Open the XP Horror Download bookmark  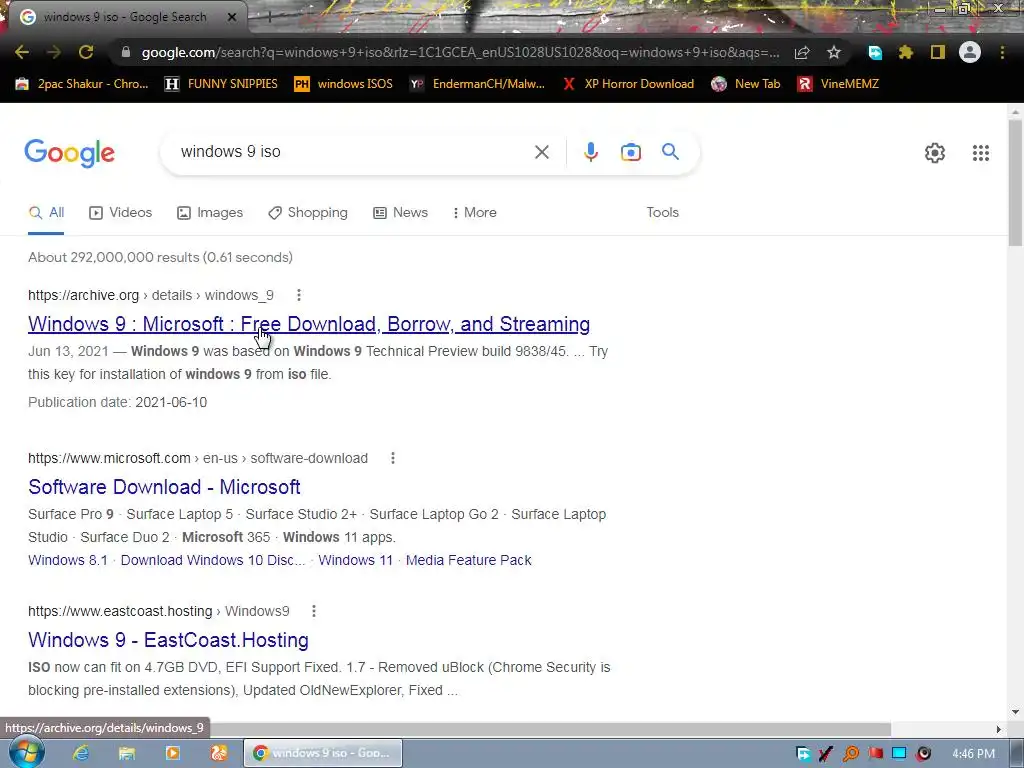click(x=628, y=84)
